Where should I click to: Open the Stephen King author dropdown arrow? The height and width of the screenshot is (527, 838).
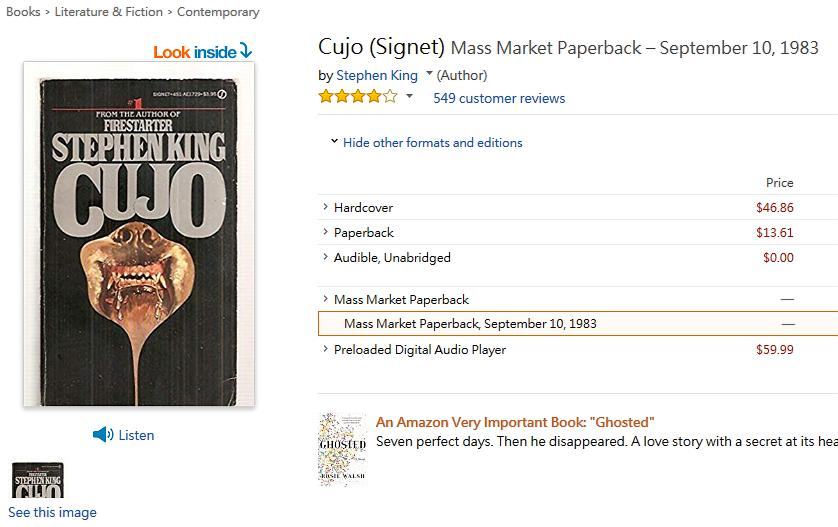pyautogui.click(x=429, y=74)
